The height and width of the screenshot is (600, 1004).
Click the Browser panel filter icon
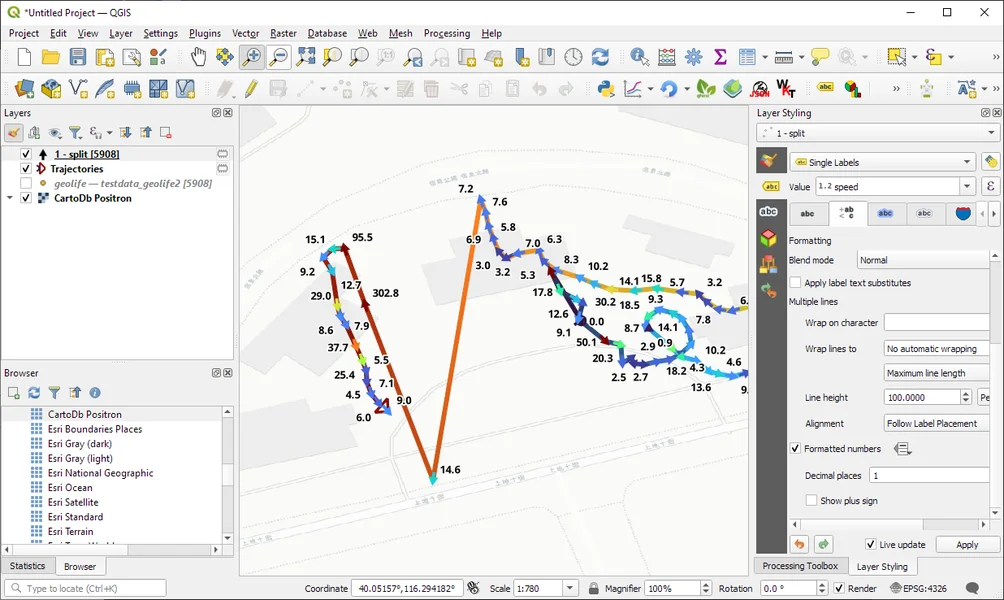tap(54, 393)
